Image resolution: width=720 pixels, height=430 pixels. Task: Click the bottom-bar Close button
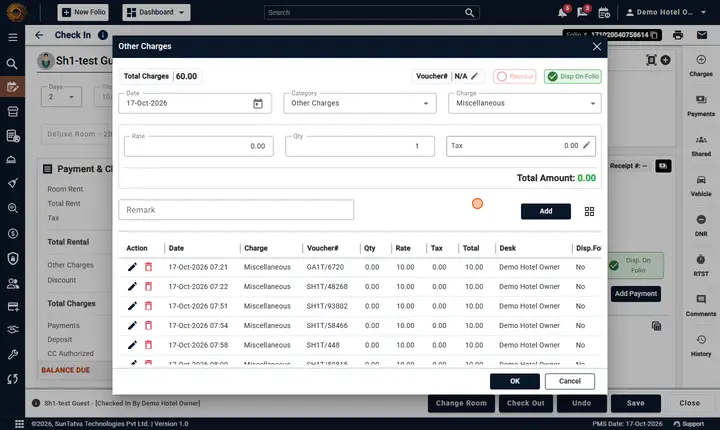[x=689, y=403]
